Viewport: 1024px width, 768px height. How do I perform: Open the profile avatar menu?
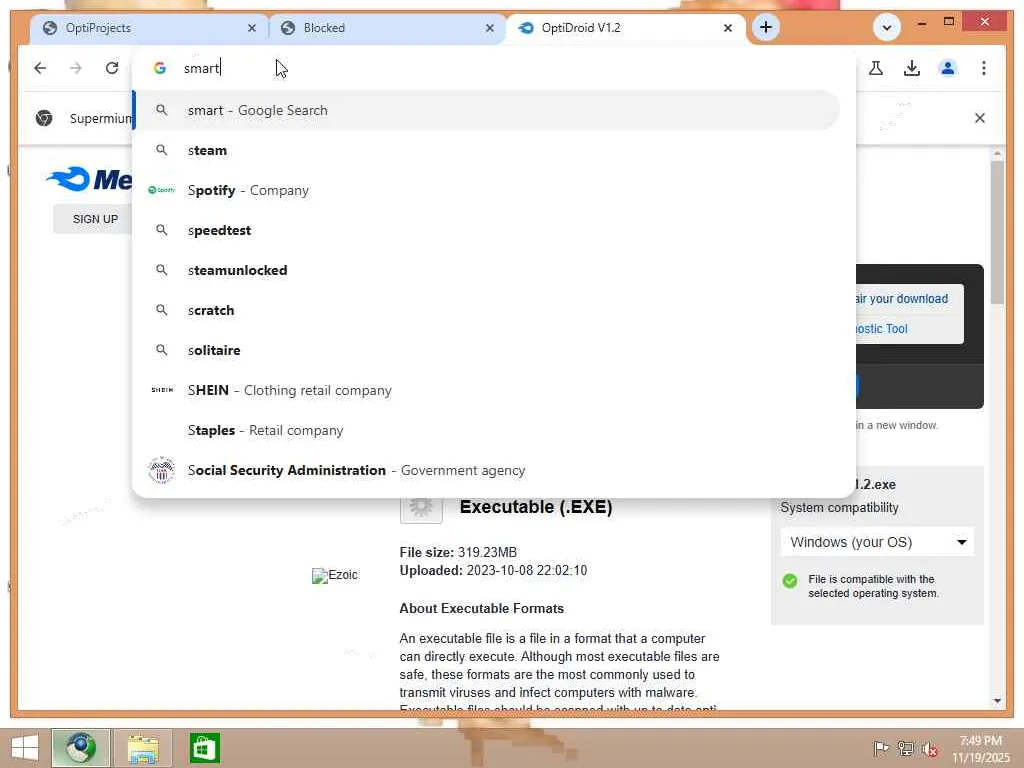coord(948,68)
